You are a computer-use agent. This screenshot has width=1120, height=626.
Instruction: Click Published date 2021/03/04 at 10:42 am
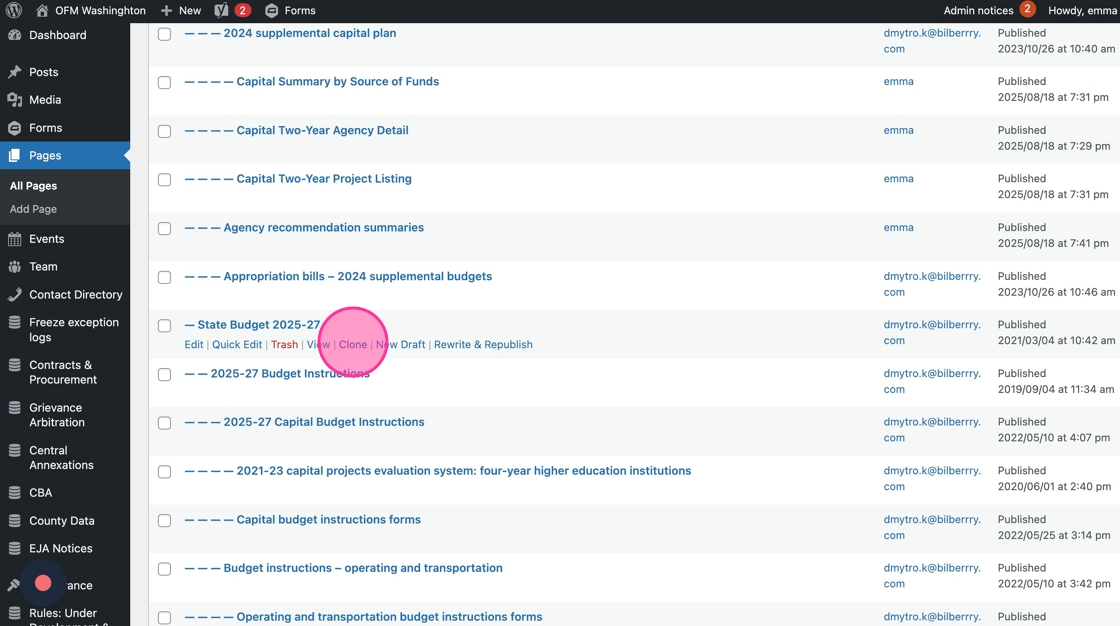(1056, 340)
